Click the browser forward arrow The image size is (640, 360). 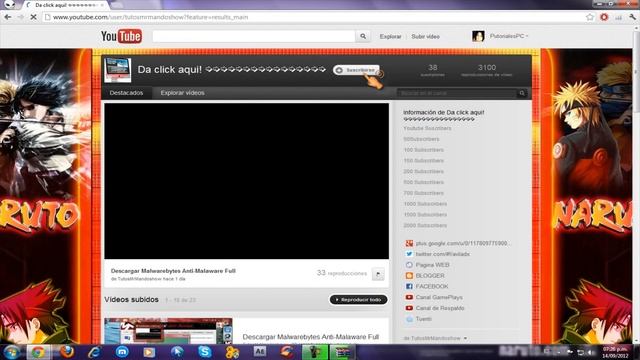click(x=20, y=17)
